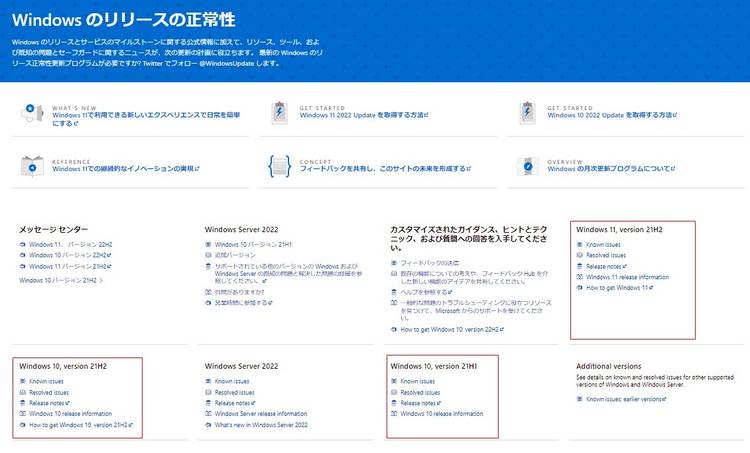Screen dimensions: 750x453
Task: Open Known issues under Windows 10, version 21H2
Action: point(46,381)
